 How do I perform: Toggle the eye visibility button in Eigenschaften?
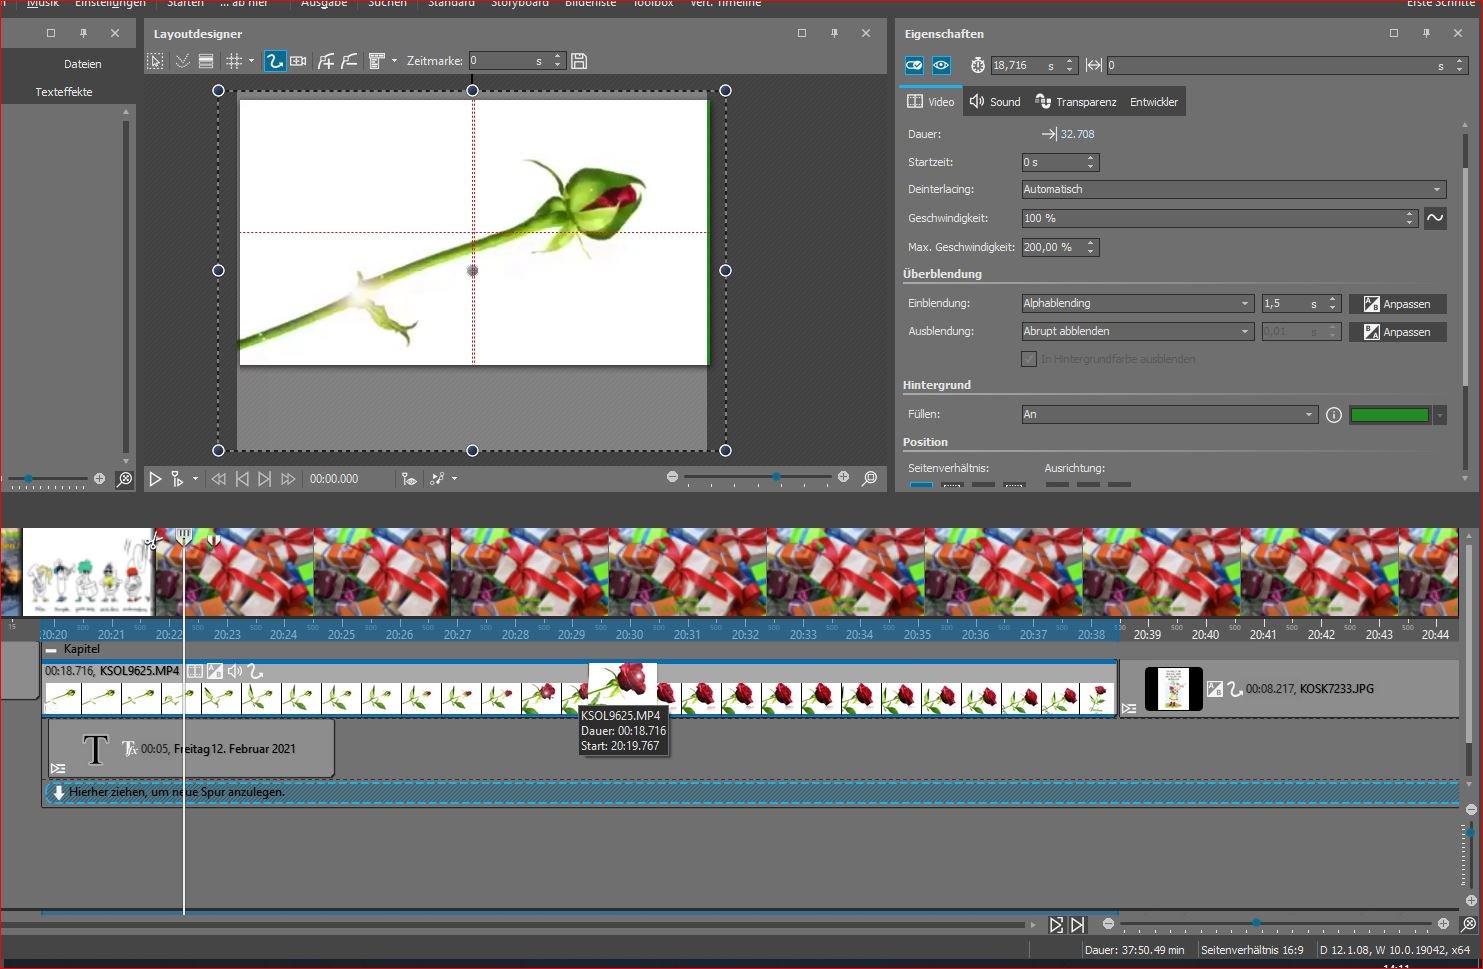click(941, 65)
